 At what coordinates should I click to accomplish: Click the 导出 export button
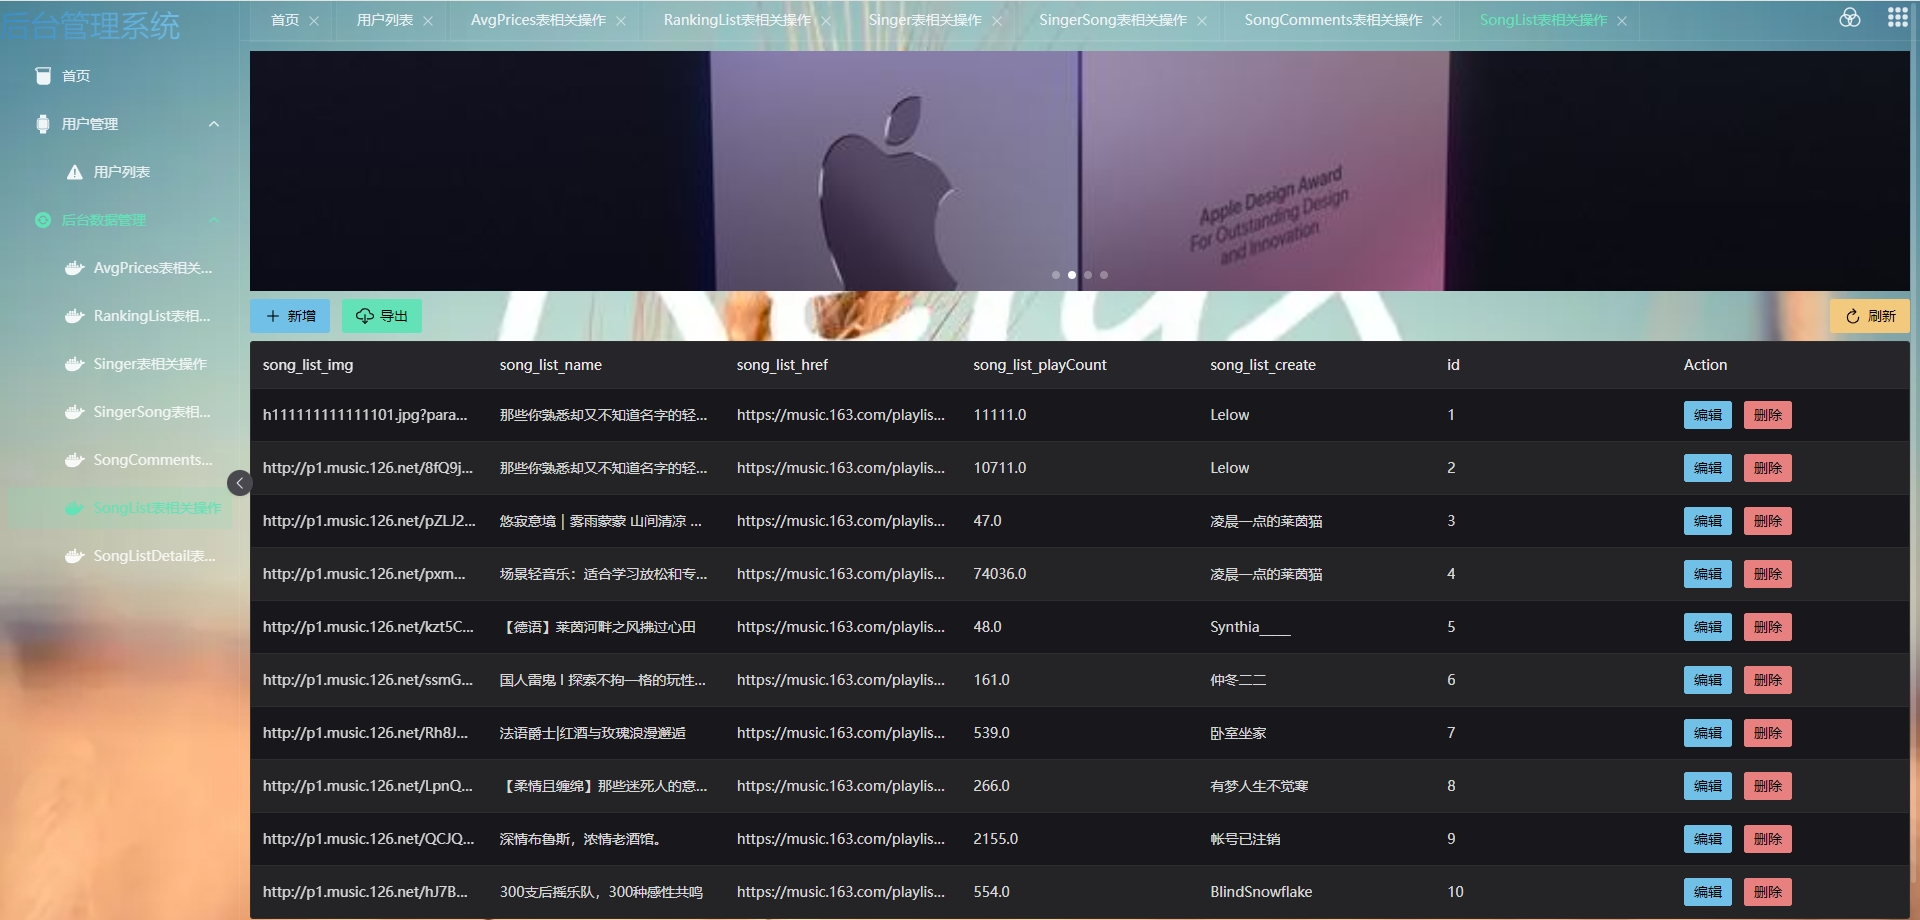pyautogui.click(x=382, y=316)
